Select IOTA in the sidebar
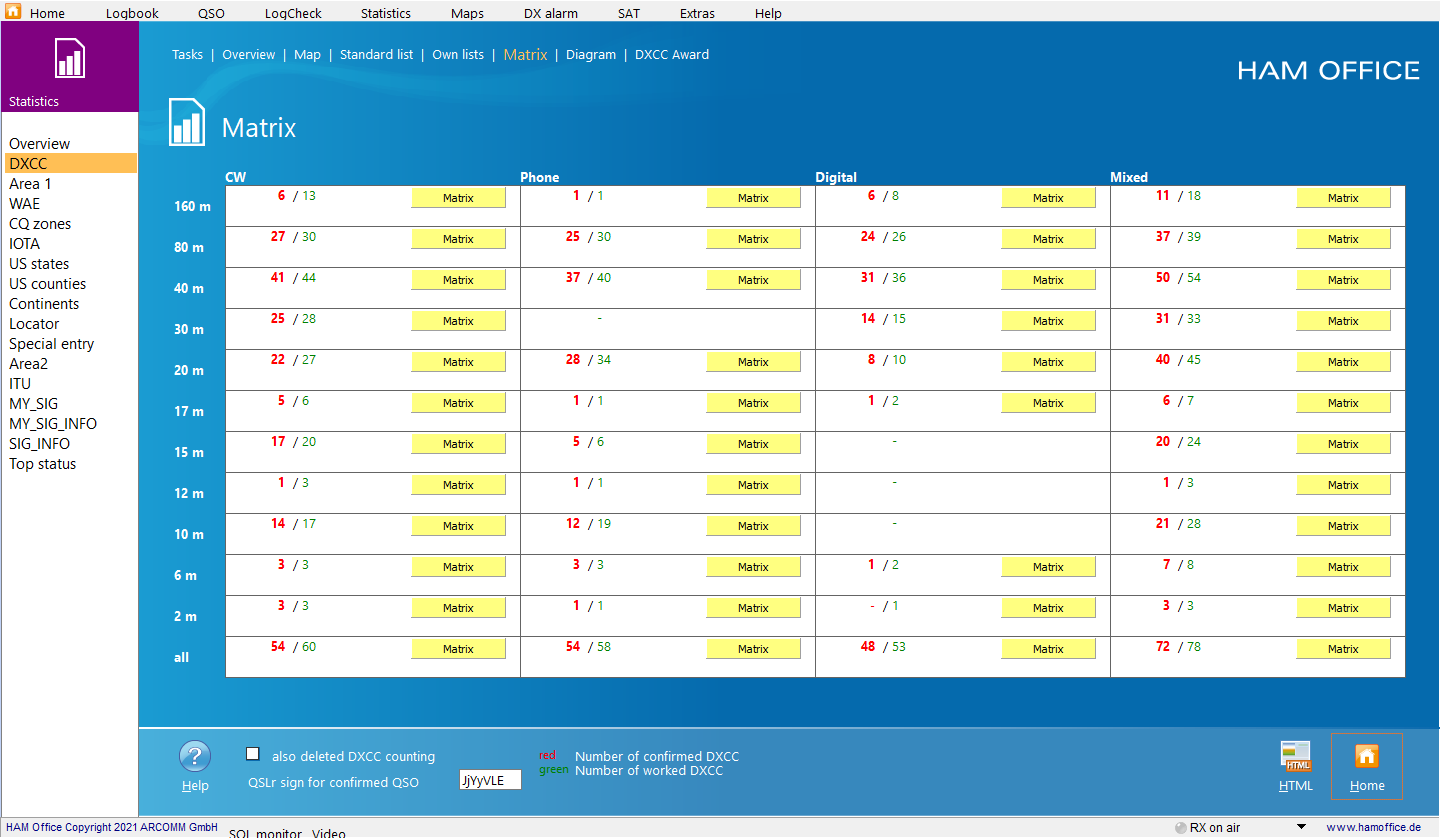 (x=25, y=244)
